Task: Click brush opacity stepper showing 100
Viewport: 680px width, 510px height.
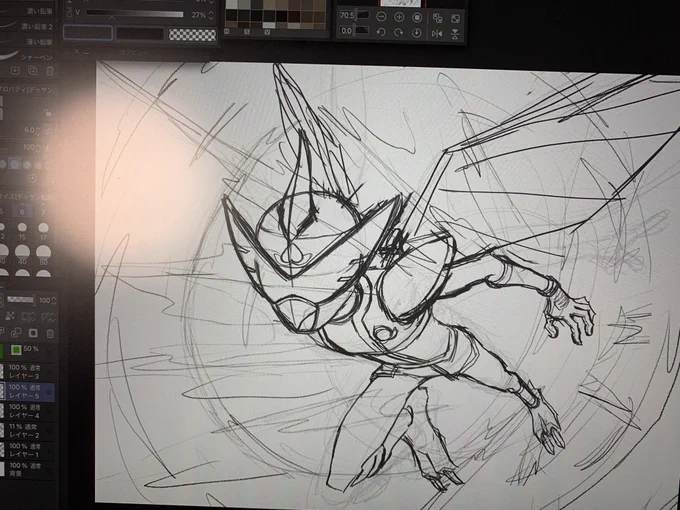Action: click(38, 147)
